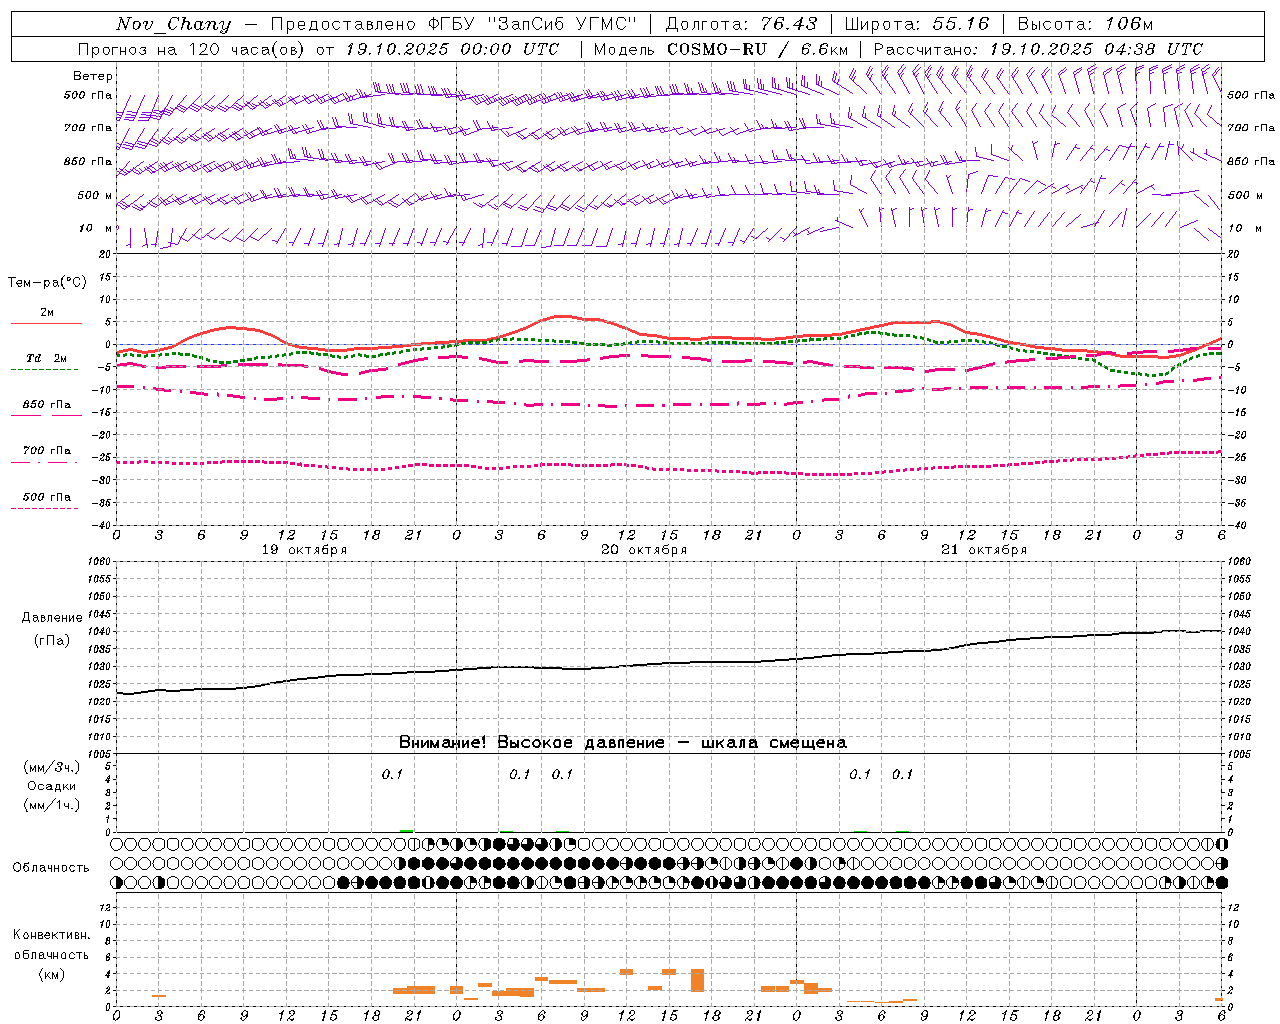Click the '(гПа)' pressure unit label
This screenshot has width=1280, height=1024.
51,640
